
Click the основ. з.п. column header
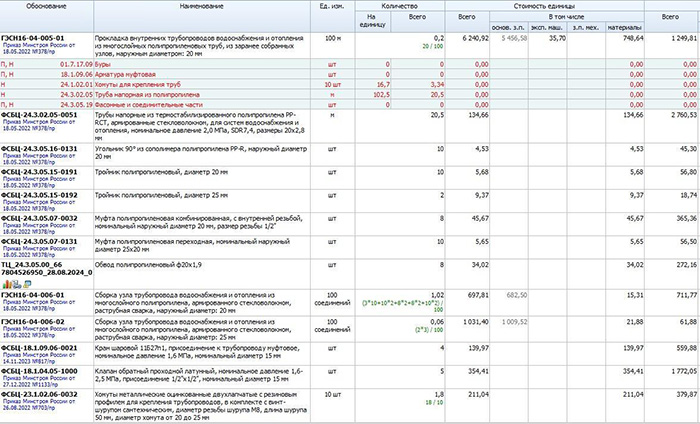508,27
